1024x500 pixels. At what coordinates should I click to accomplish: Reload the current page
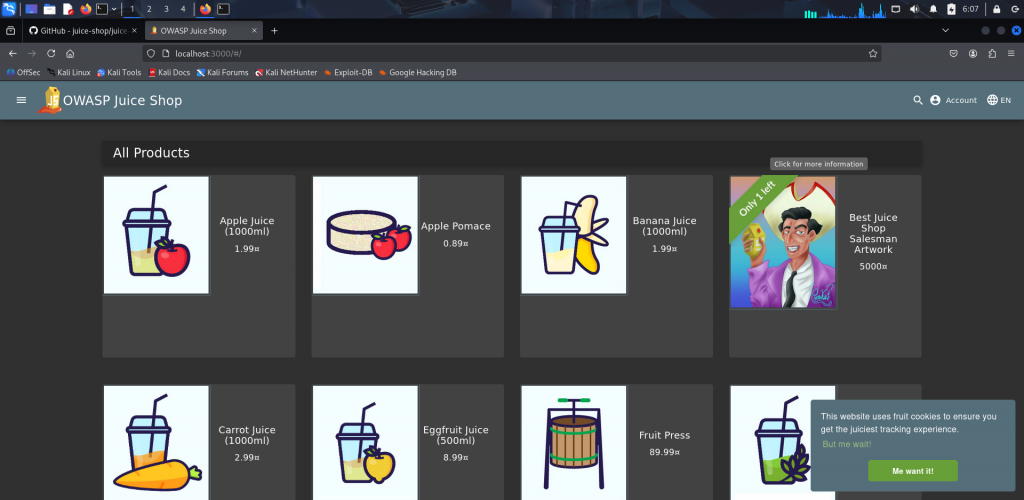click(x=51, y=54)
